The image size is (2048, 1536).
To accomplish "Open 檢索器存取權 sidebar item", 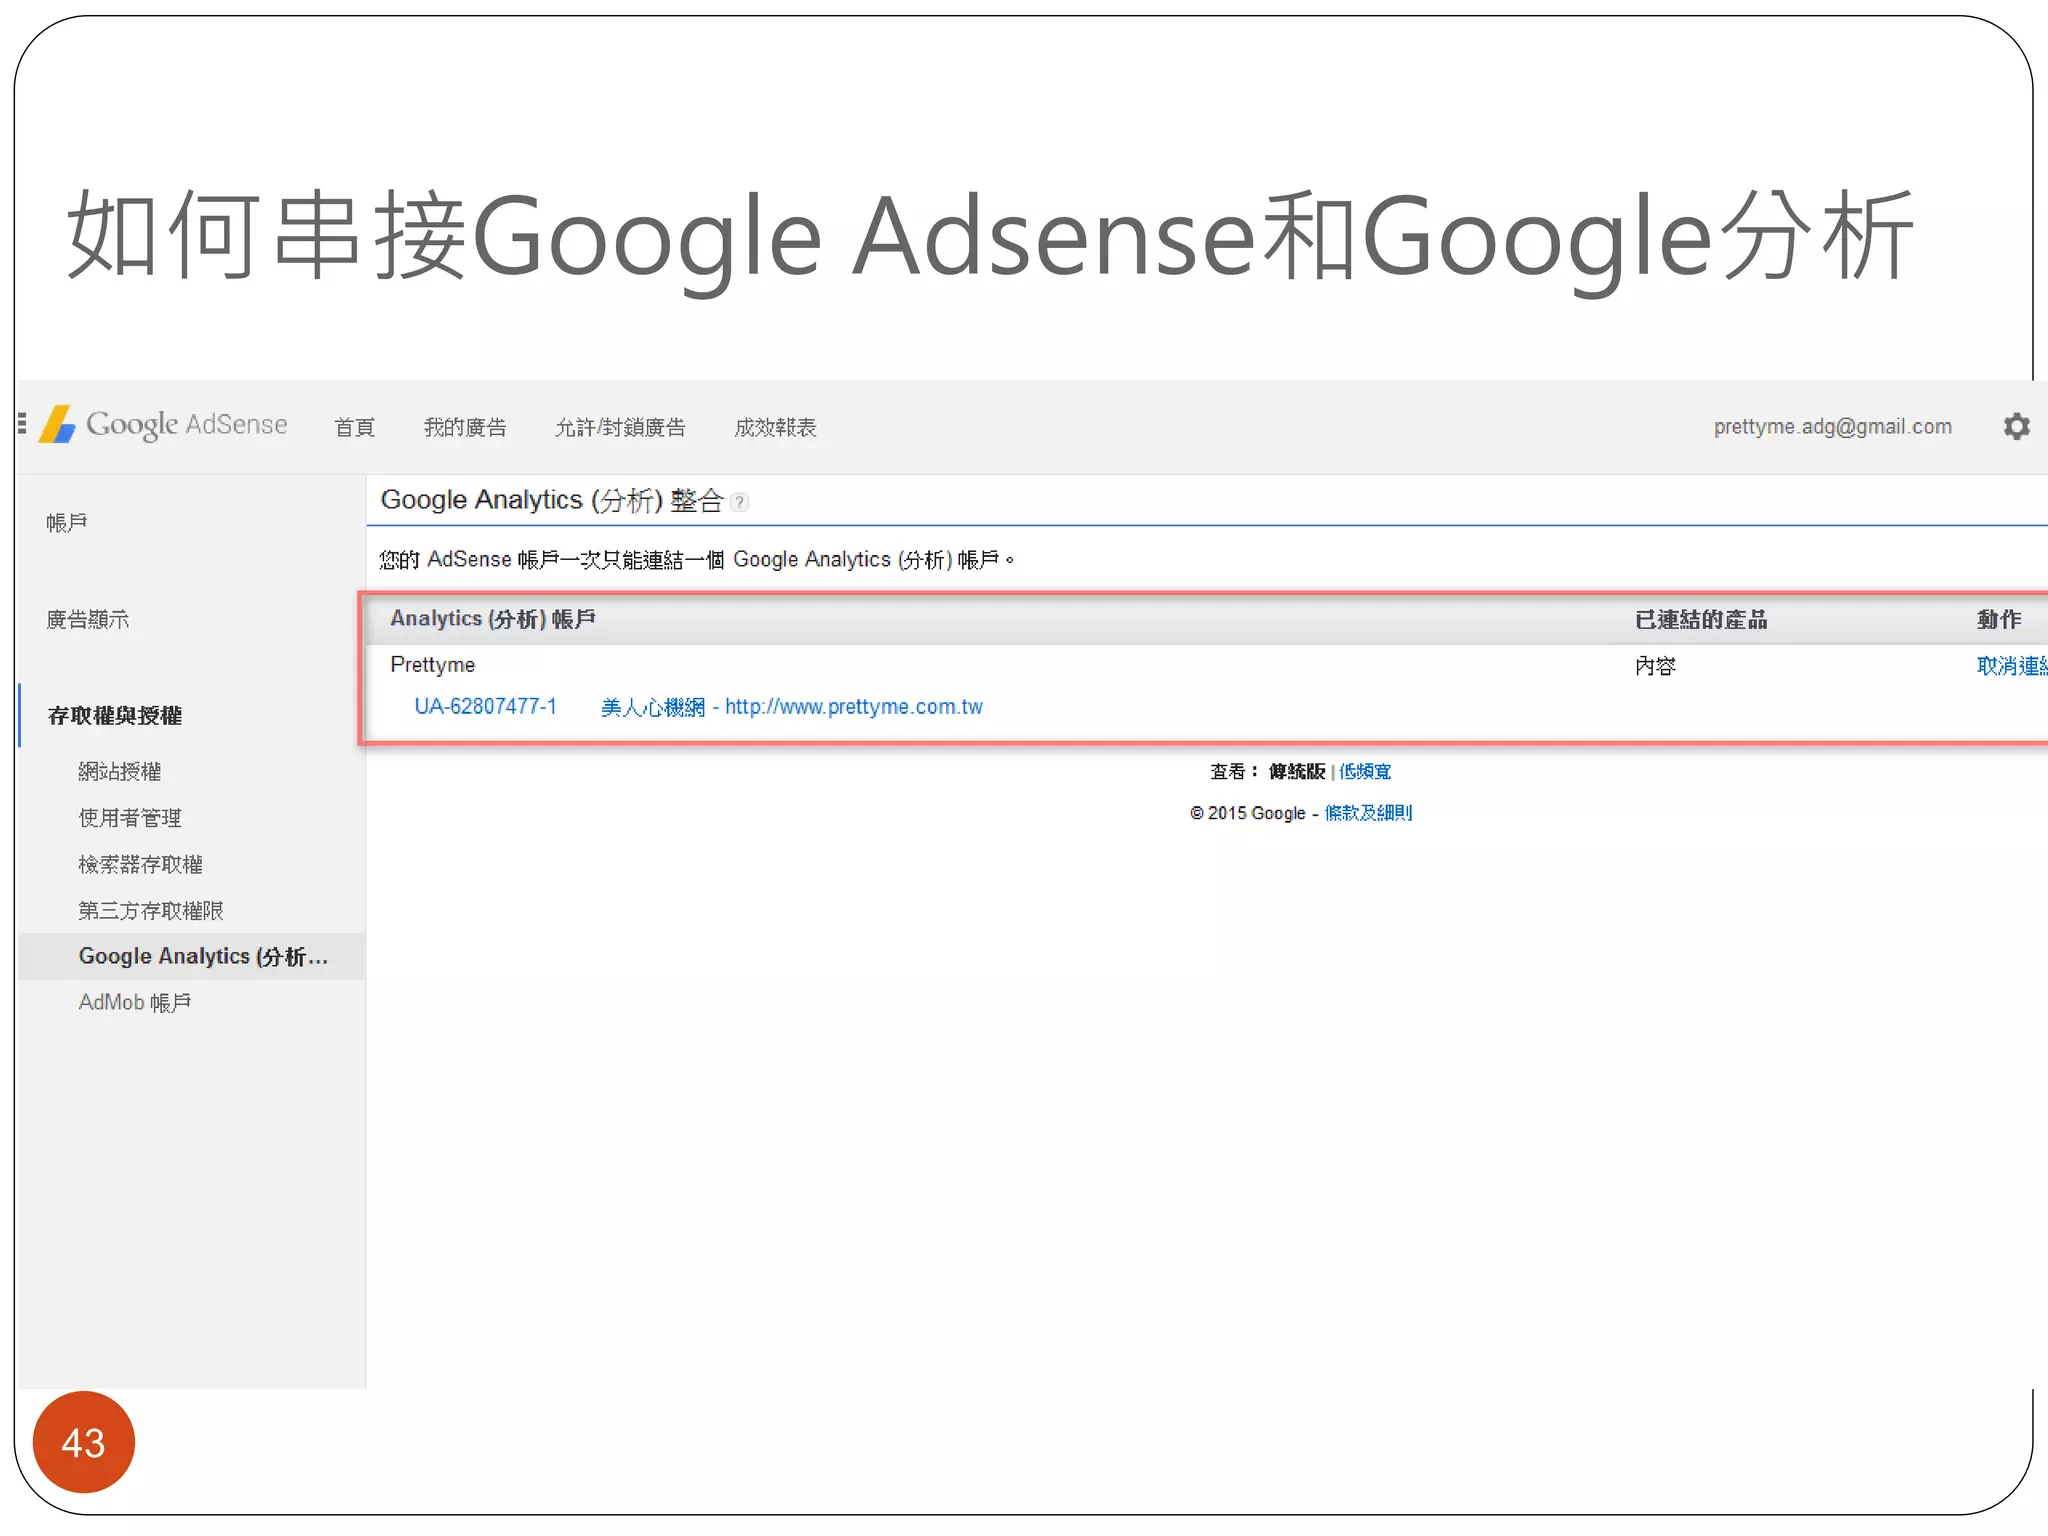I will point(141,865).
